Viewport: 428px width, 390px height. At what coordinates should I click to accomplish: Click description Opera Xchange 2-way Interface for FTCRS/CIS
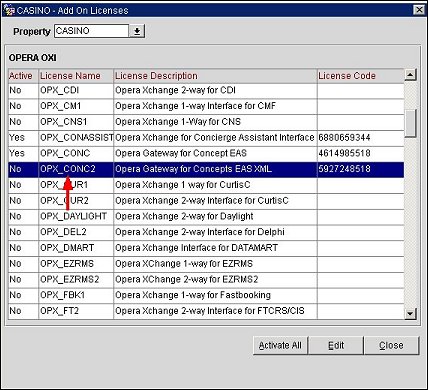pyautogui.click(x=210, y=311)
